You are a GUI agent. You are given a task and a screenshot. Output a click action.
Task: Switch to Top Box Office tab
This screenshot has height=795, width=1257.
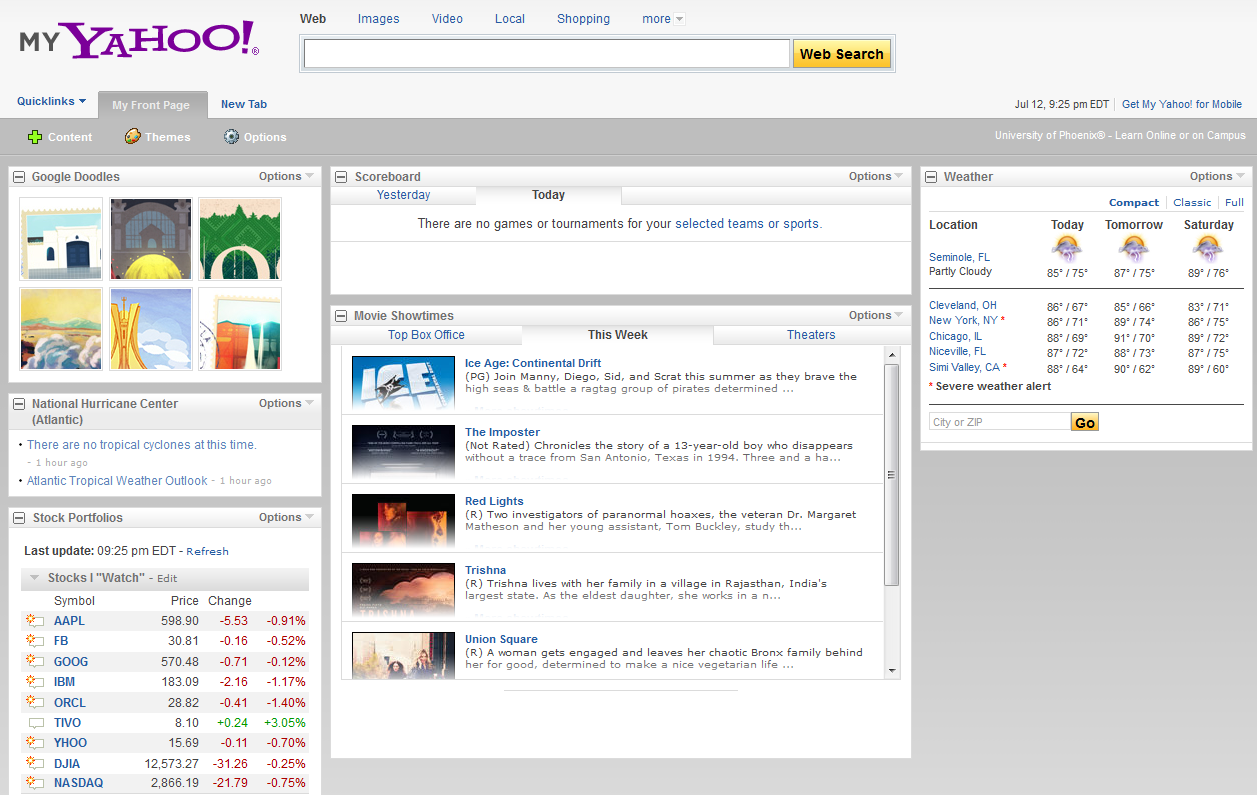(426, 335)
